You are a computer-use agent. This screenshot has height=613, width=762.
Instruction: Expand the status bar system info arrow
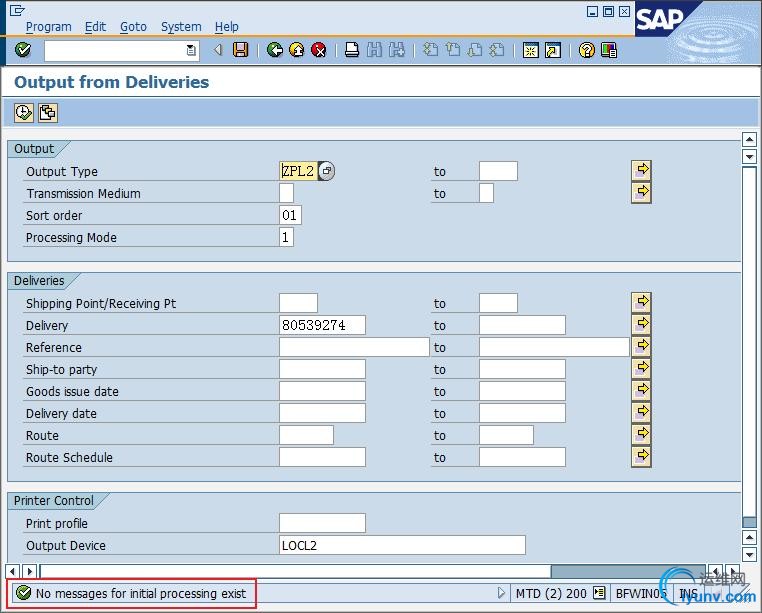[502, 593]
